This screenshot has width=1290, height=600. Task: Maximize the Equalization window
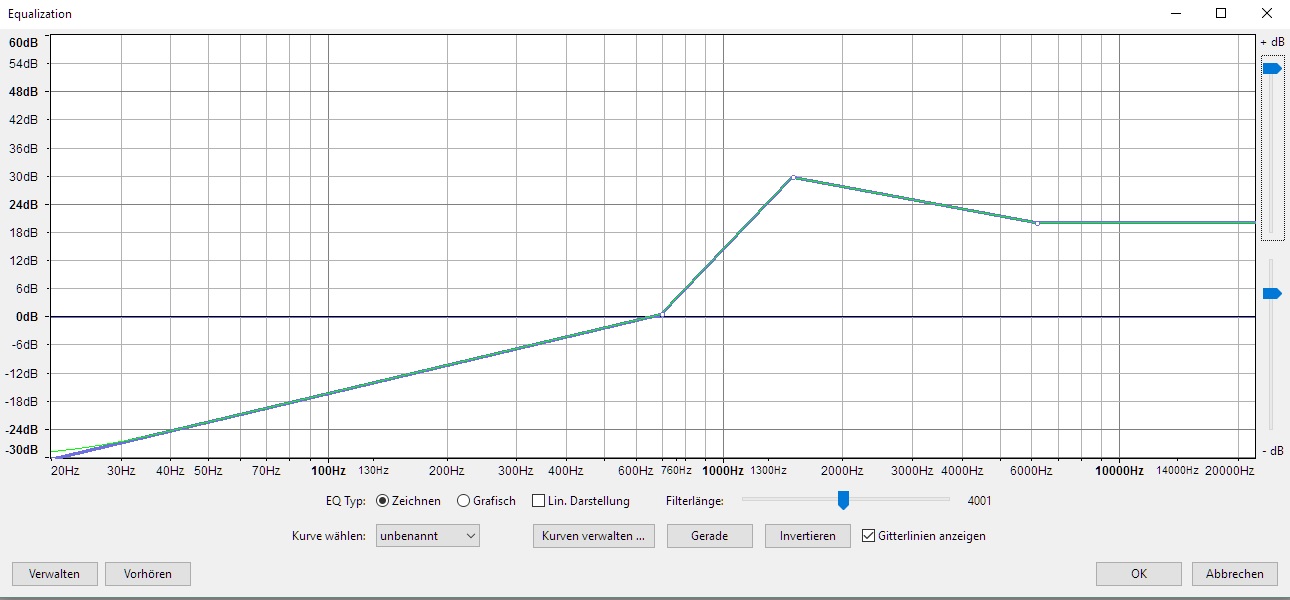1221,13
